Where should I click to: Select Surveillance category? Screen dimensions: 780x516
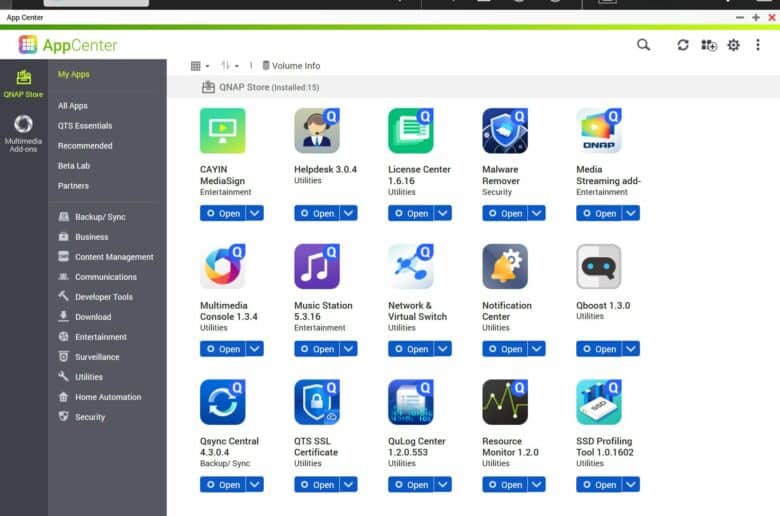click(x=89, y=357)
